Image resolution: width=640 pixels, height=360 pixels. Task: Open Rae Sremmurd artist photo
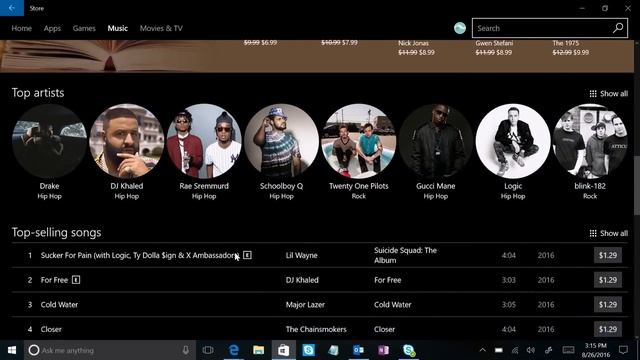204,141
